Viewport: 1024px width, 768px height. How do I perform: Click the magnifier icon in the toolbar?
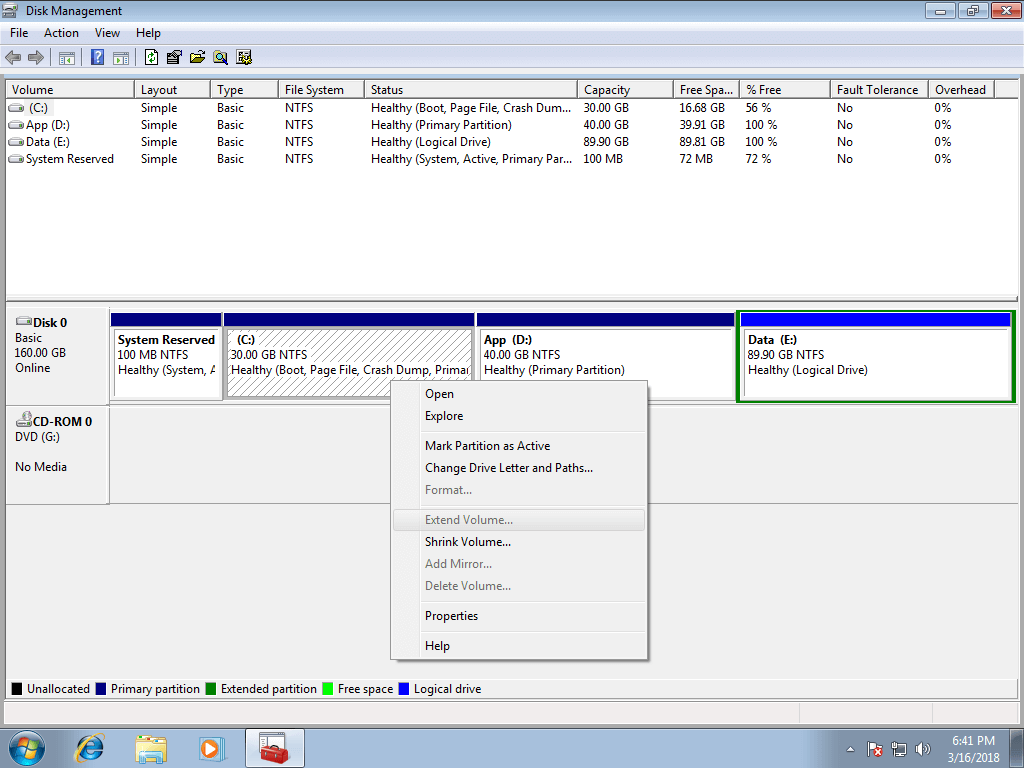[x=220, y=57]
